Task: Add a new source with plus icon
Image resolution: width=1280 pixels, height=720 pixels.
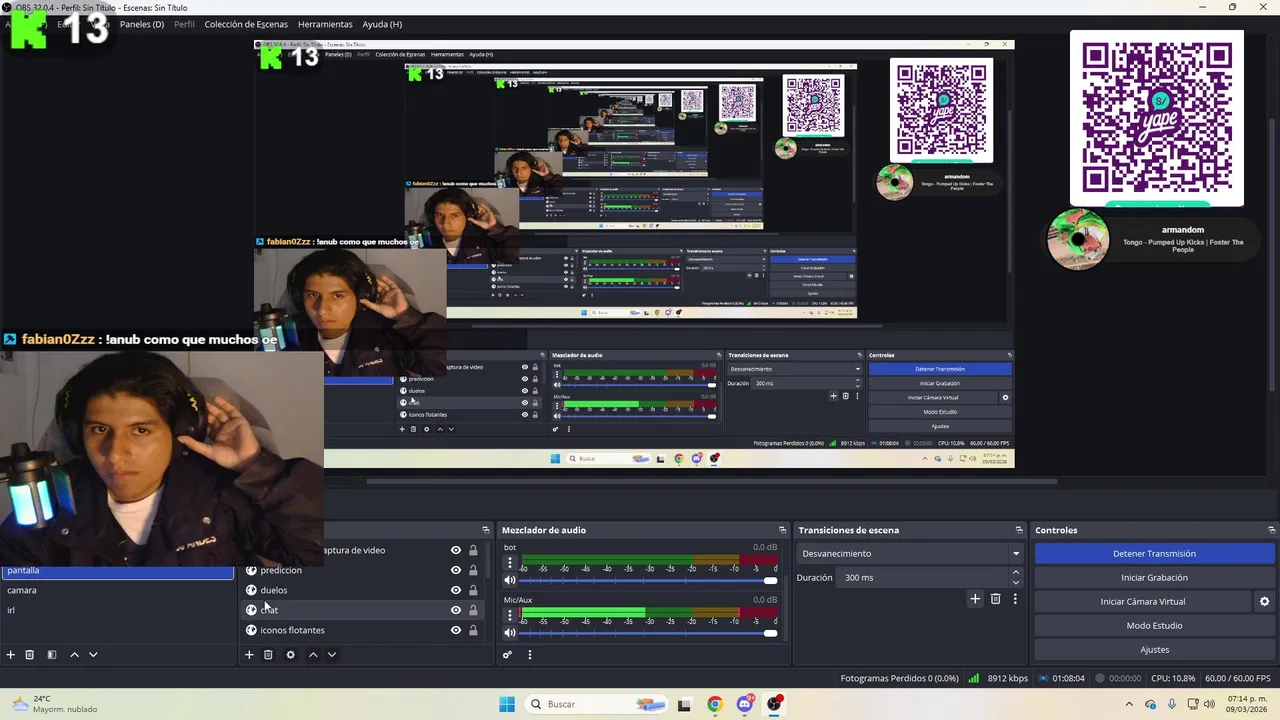Action: coord(249,655)
